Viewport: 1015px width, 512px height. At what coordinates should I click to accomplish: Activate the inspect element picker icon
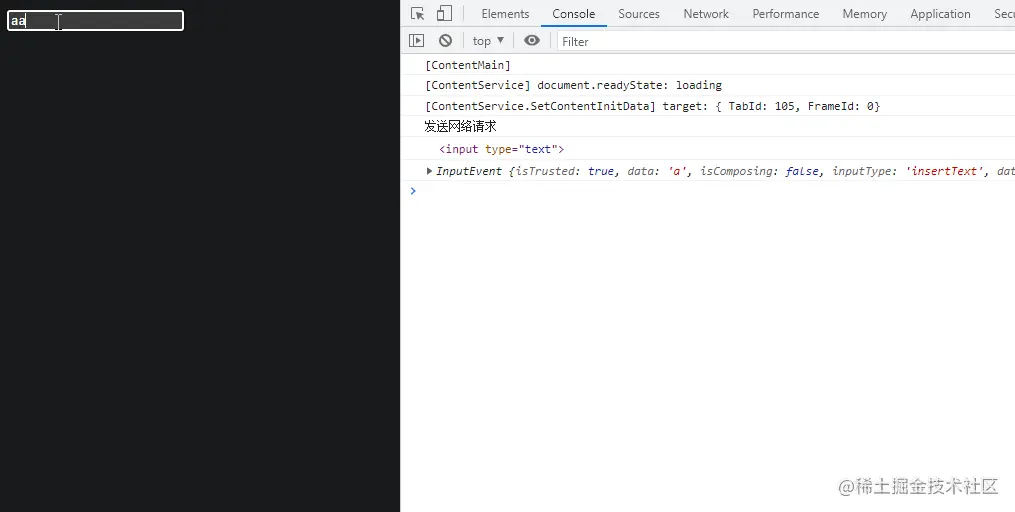click(x=418, y=14)
